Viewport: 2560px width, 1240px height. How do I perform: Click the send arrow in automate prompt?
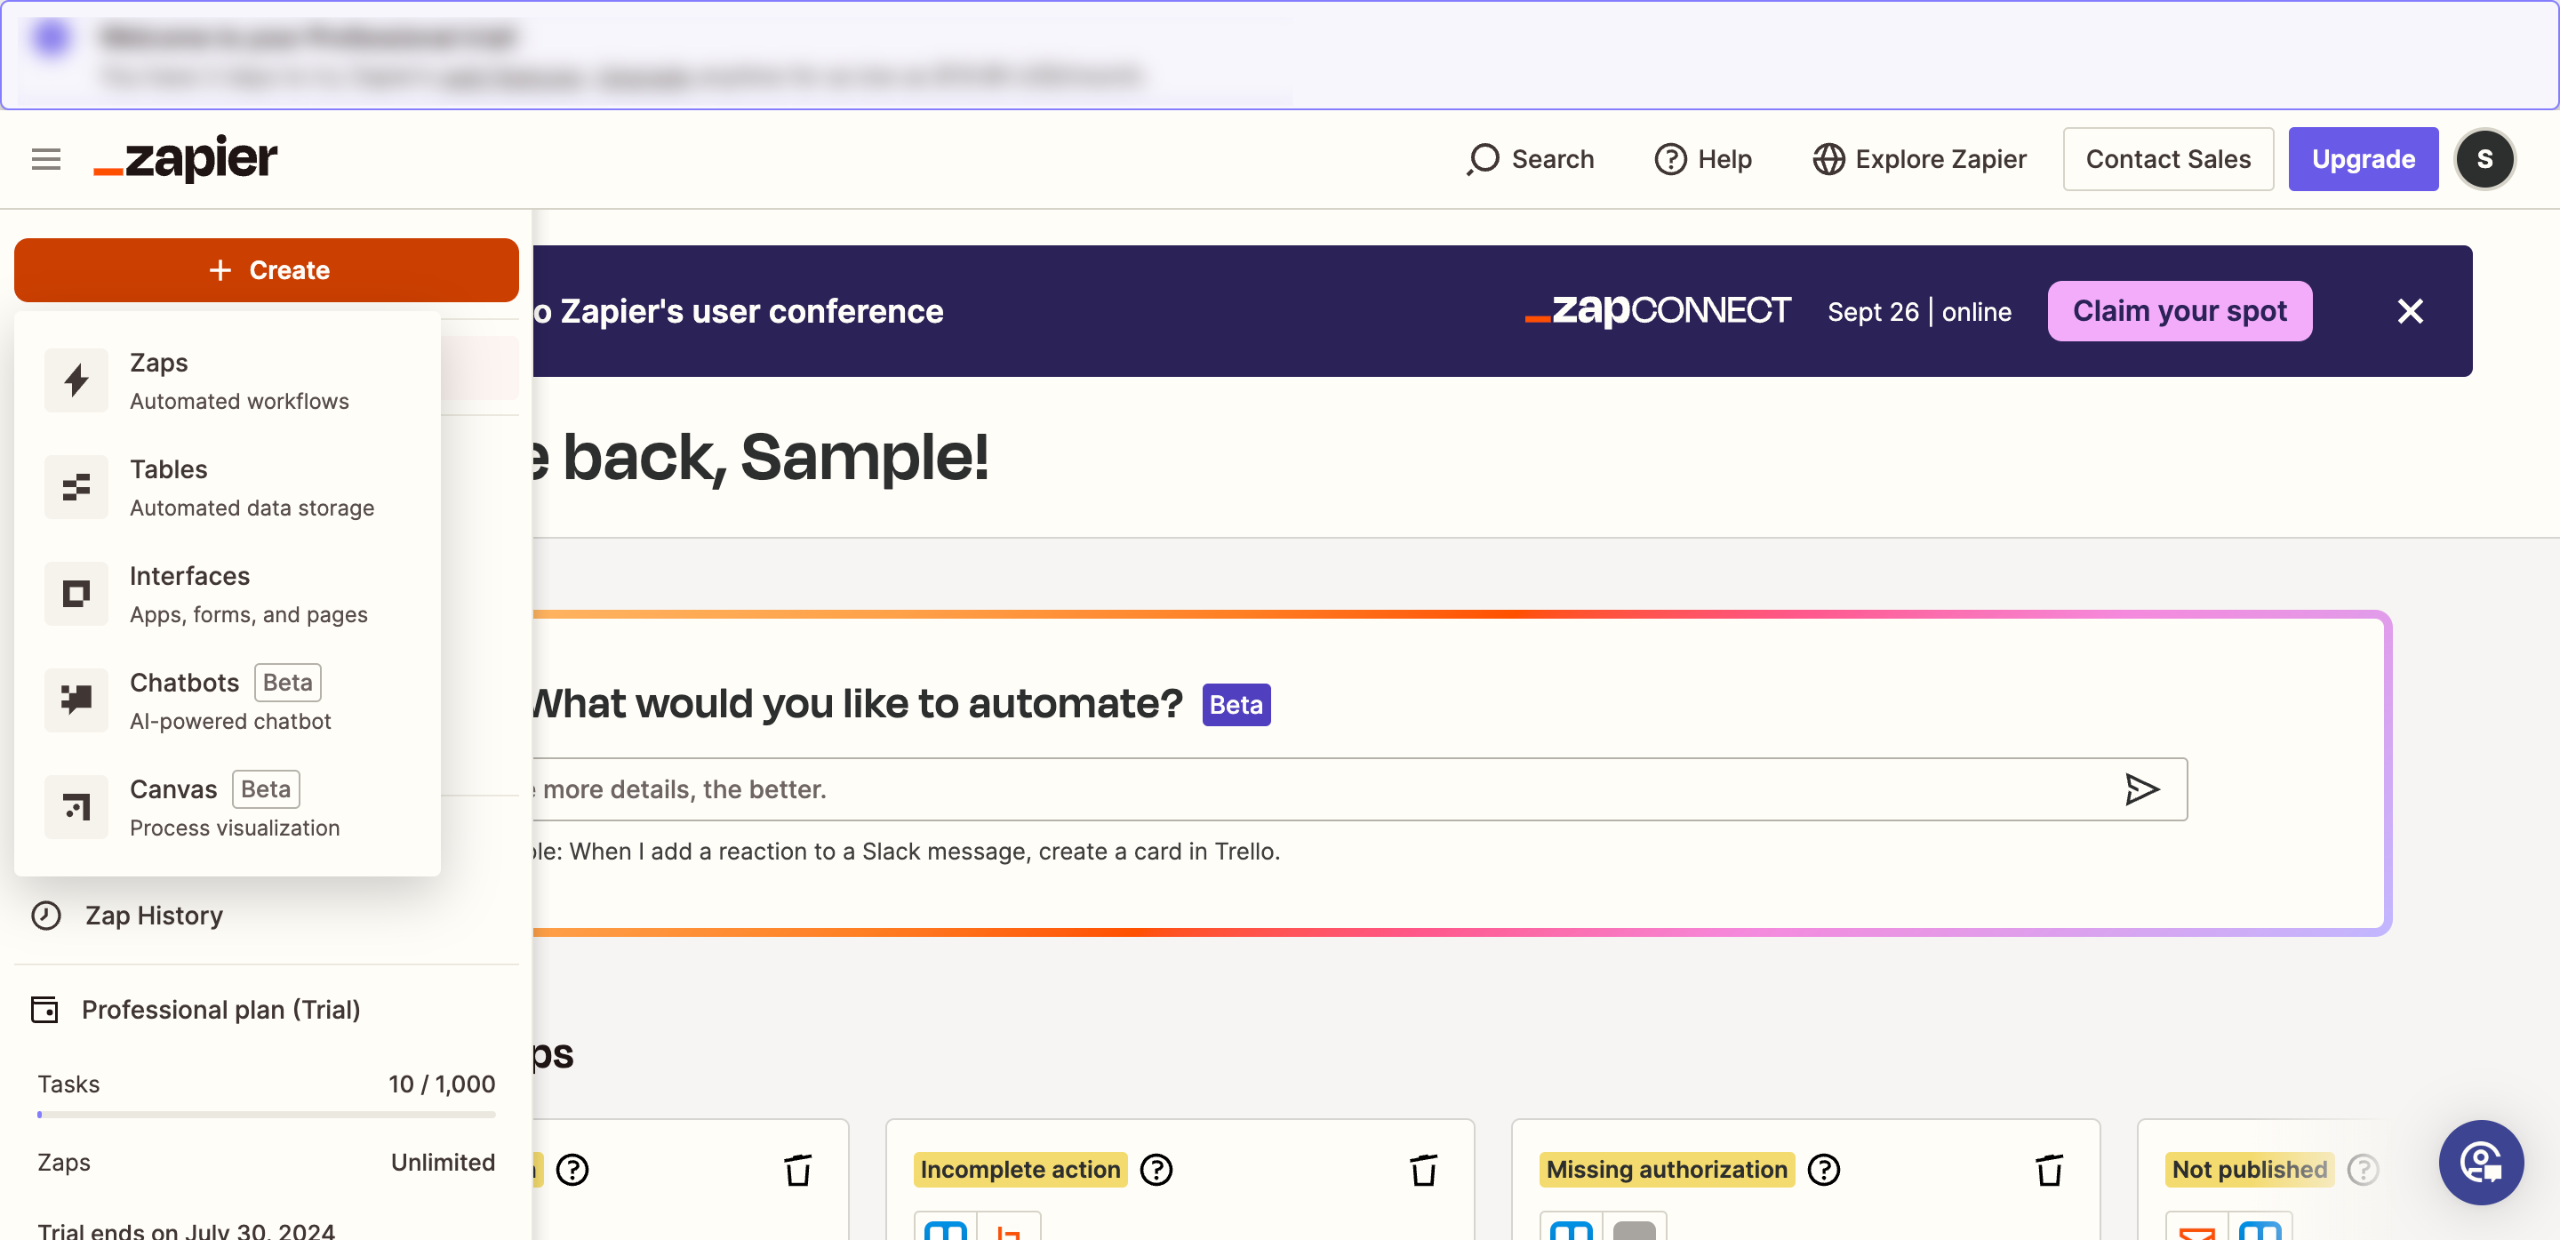tap(2141, 790)
